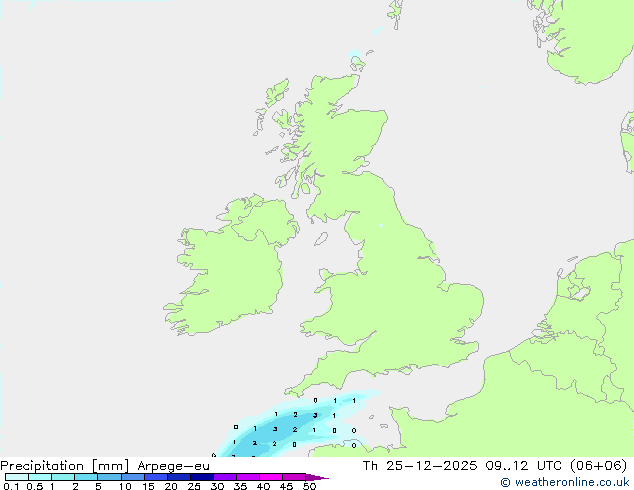Pick the dark navy swatch between 25 and 30
Viewport: 634px width, 490px height.
coord(202,477)
